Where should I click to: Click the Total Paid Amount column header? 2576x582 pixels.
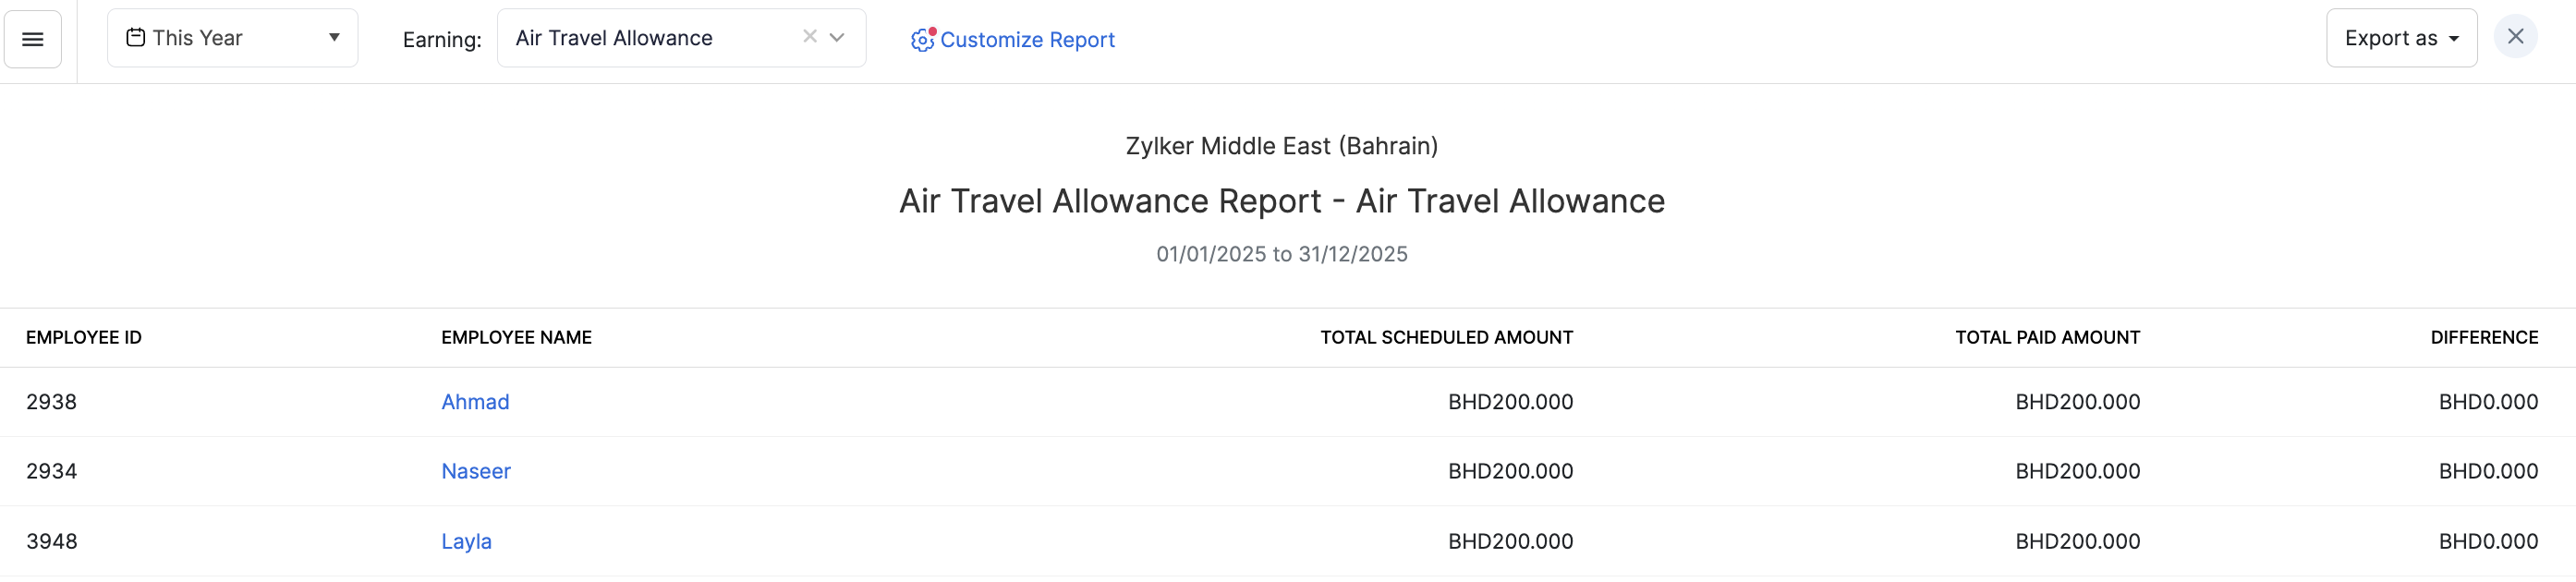[x=2047, y=338]
